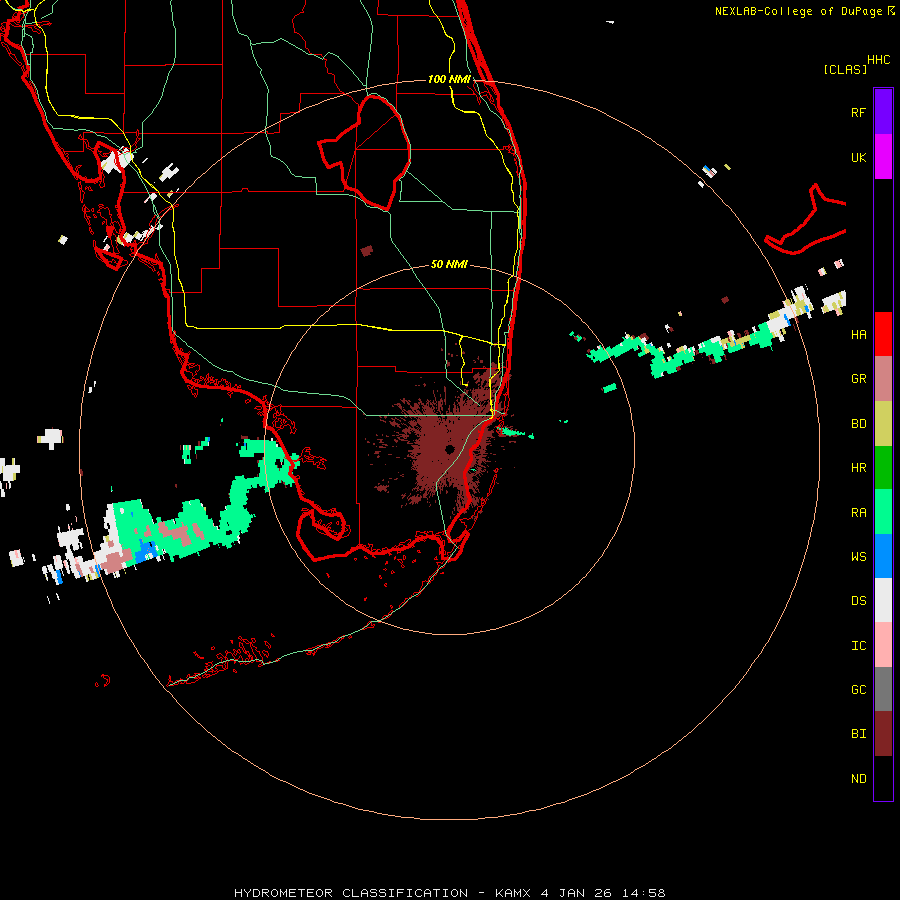Click the WS legend label
Screen dimensions: 900x900
click(x=858, y=556)
